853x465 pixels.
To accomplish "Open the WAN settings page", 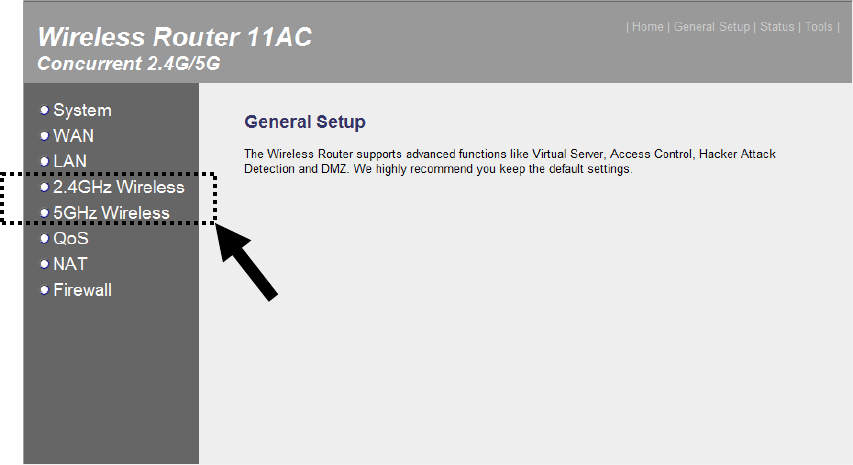I will pos(73,136).
